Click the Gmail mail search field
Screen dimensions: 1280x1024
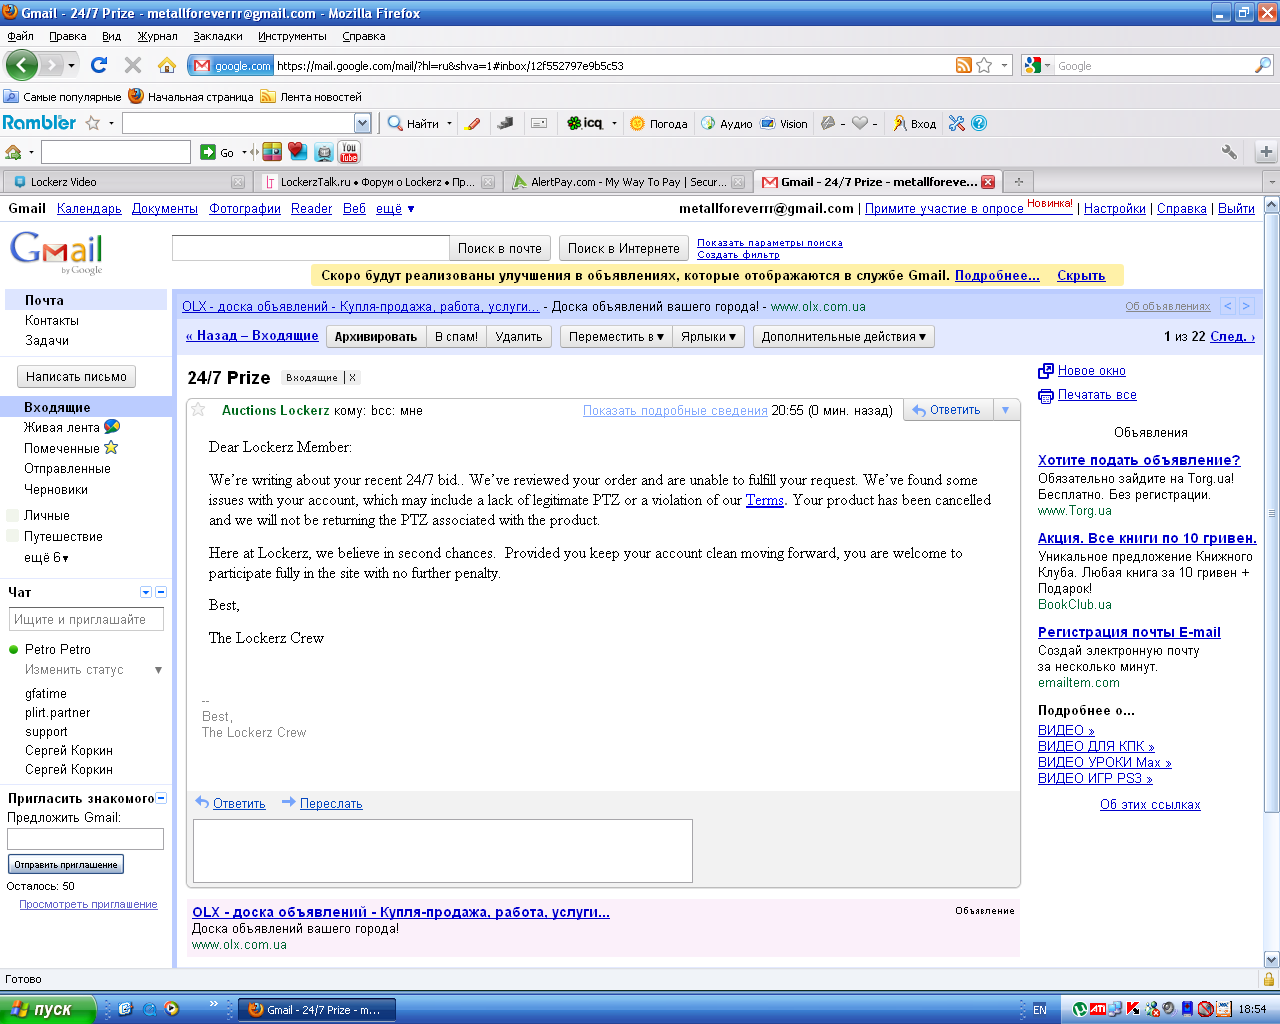pos(311,248)
